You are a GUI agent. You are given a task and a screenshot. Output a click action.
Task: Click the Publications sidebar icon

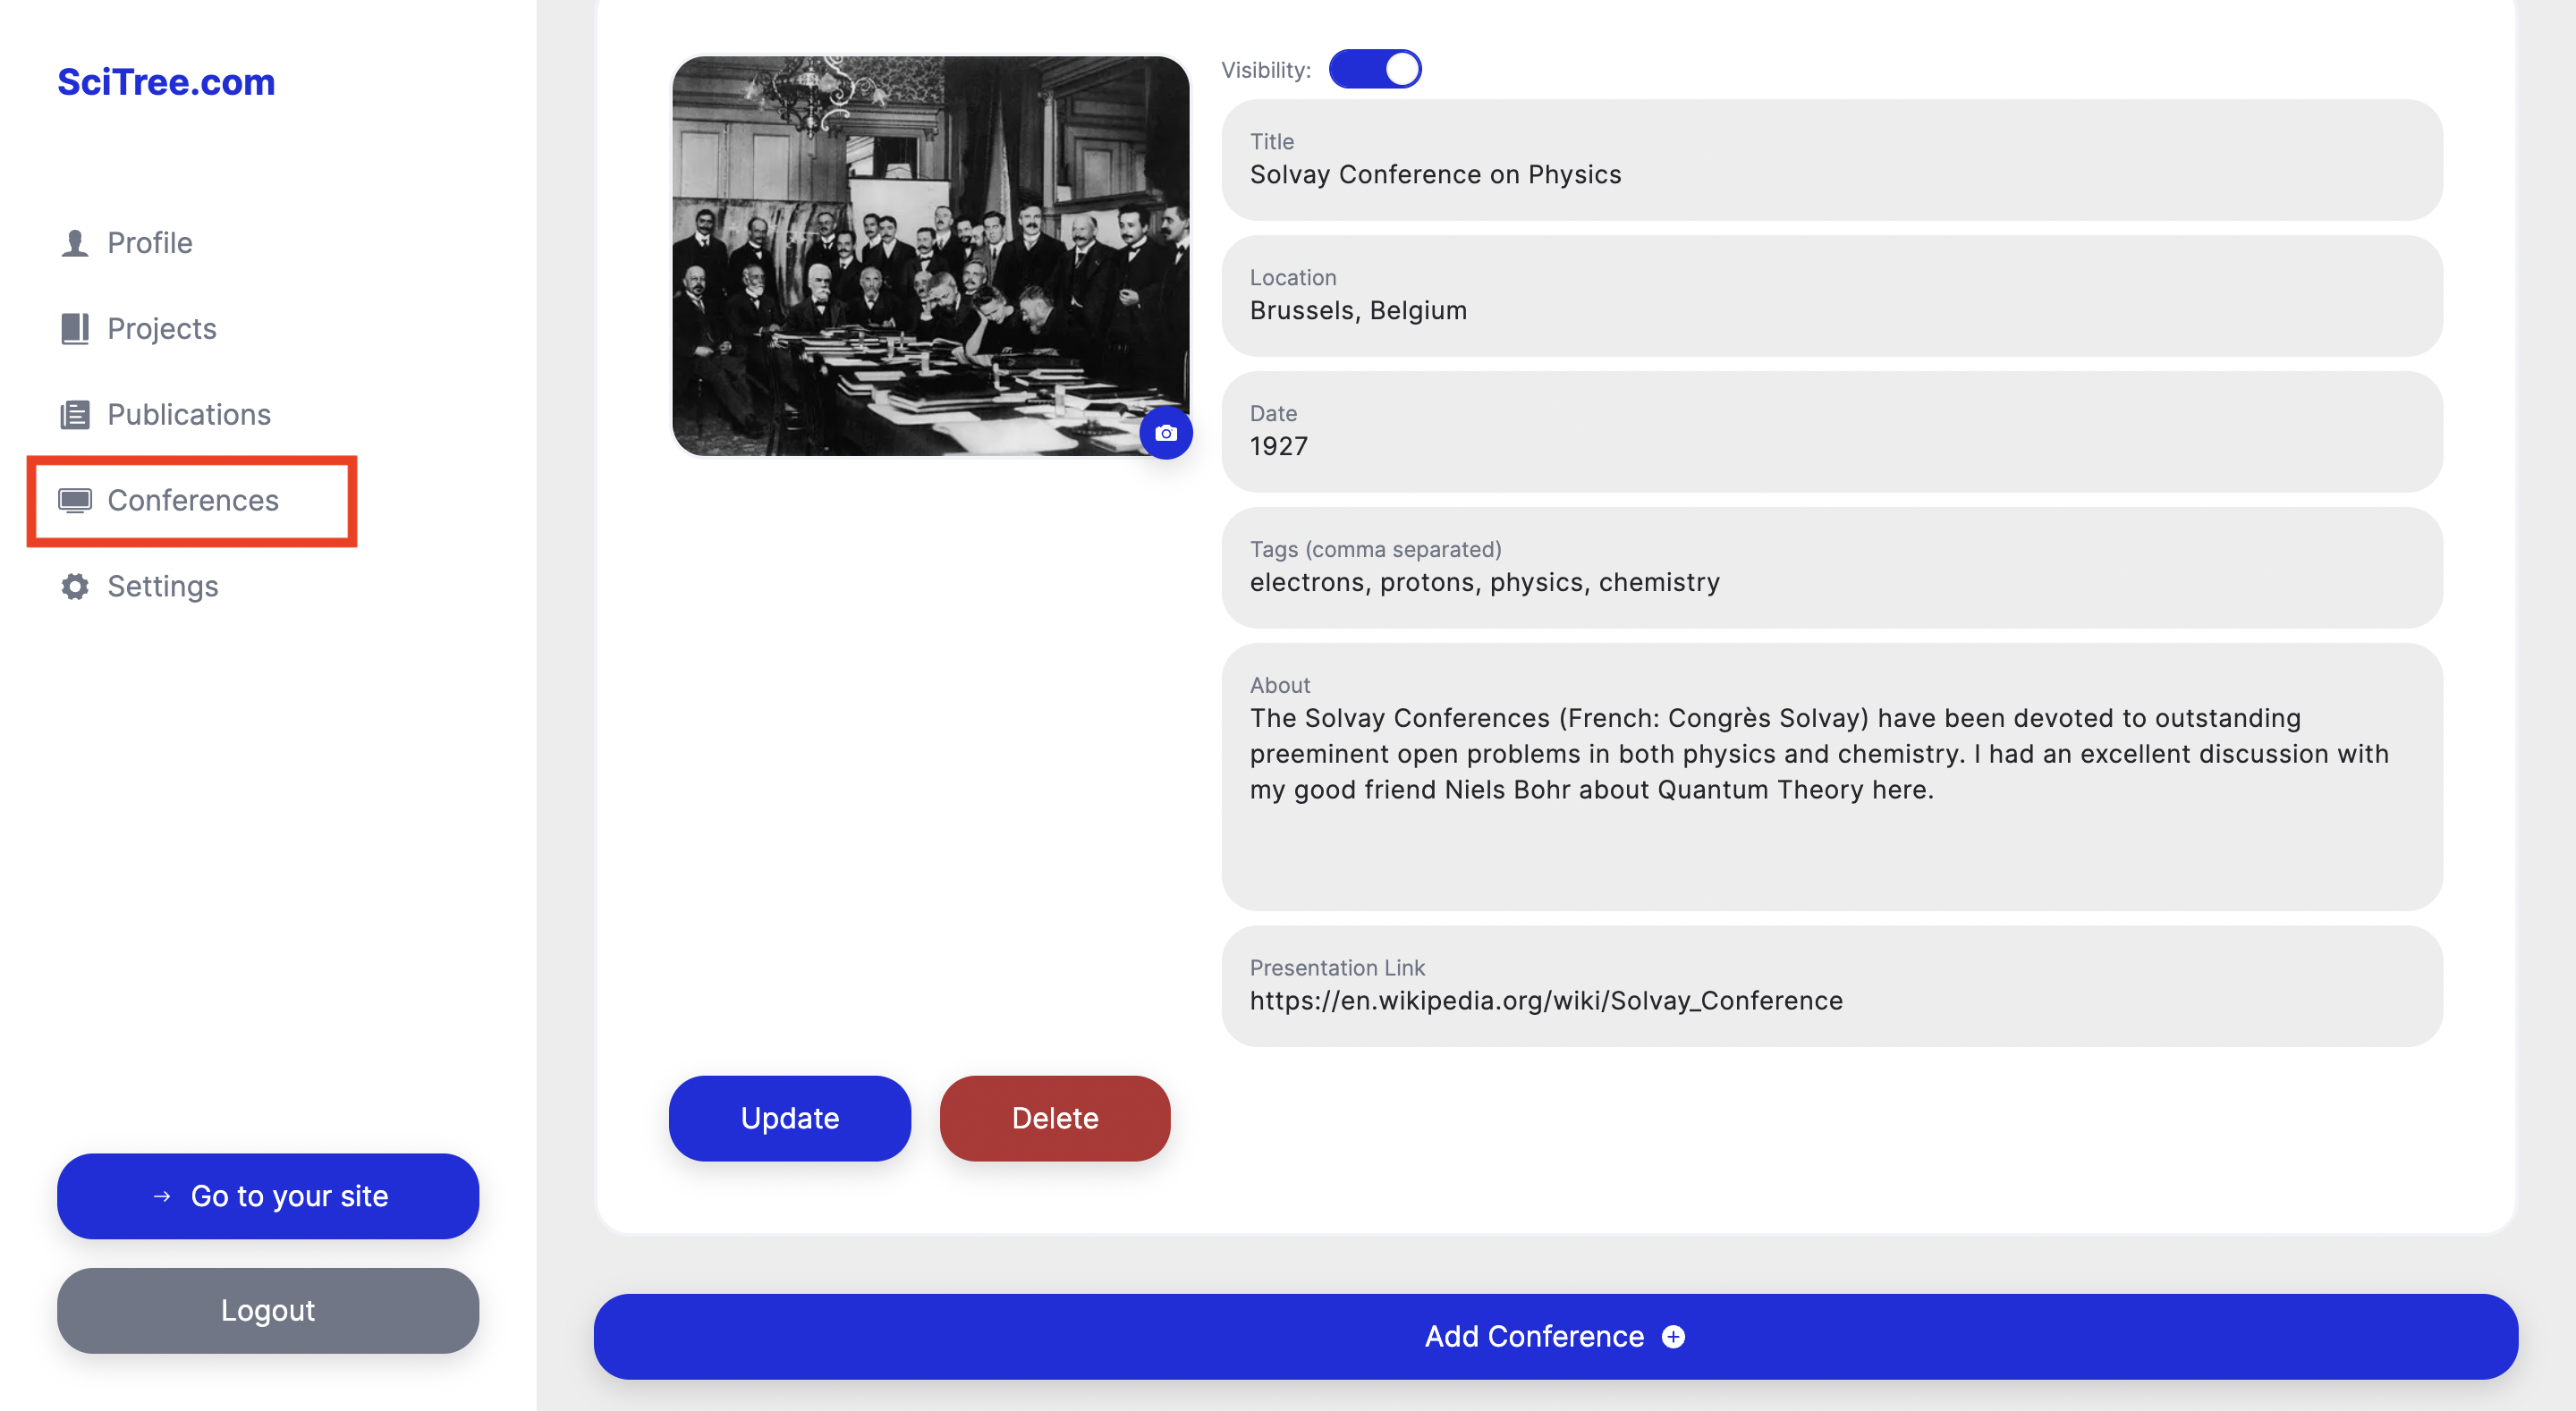[x=77, y=414]
